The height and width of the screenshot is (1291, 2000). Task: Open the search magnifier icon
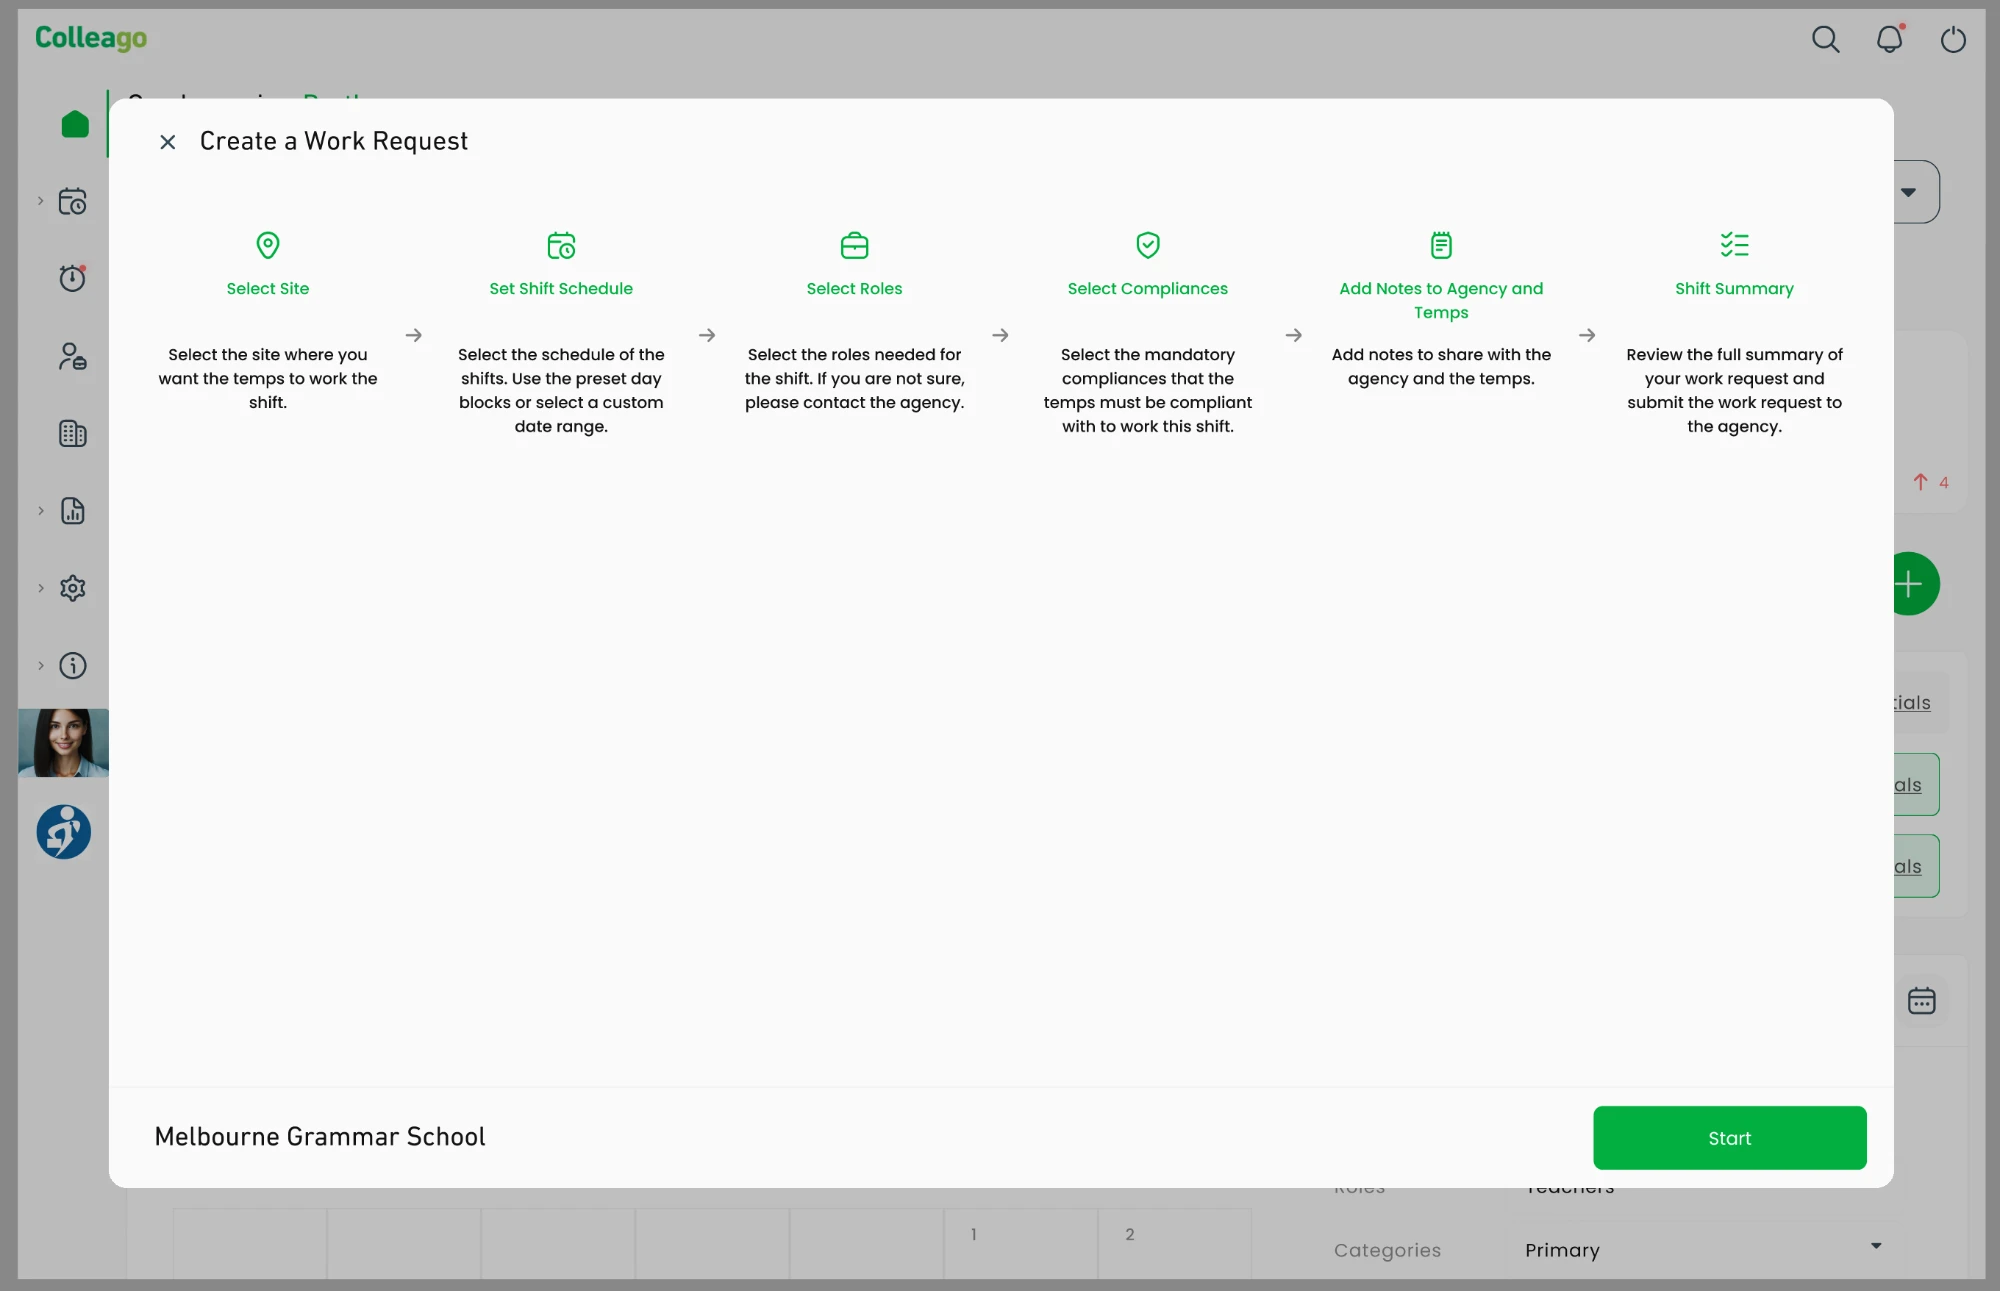click(x=1825, y=39)
